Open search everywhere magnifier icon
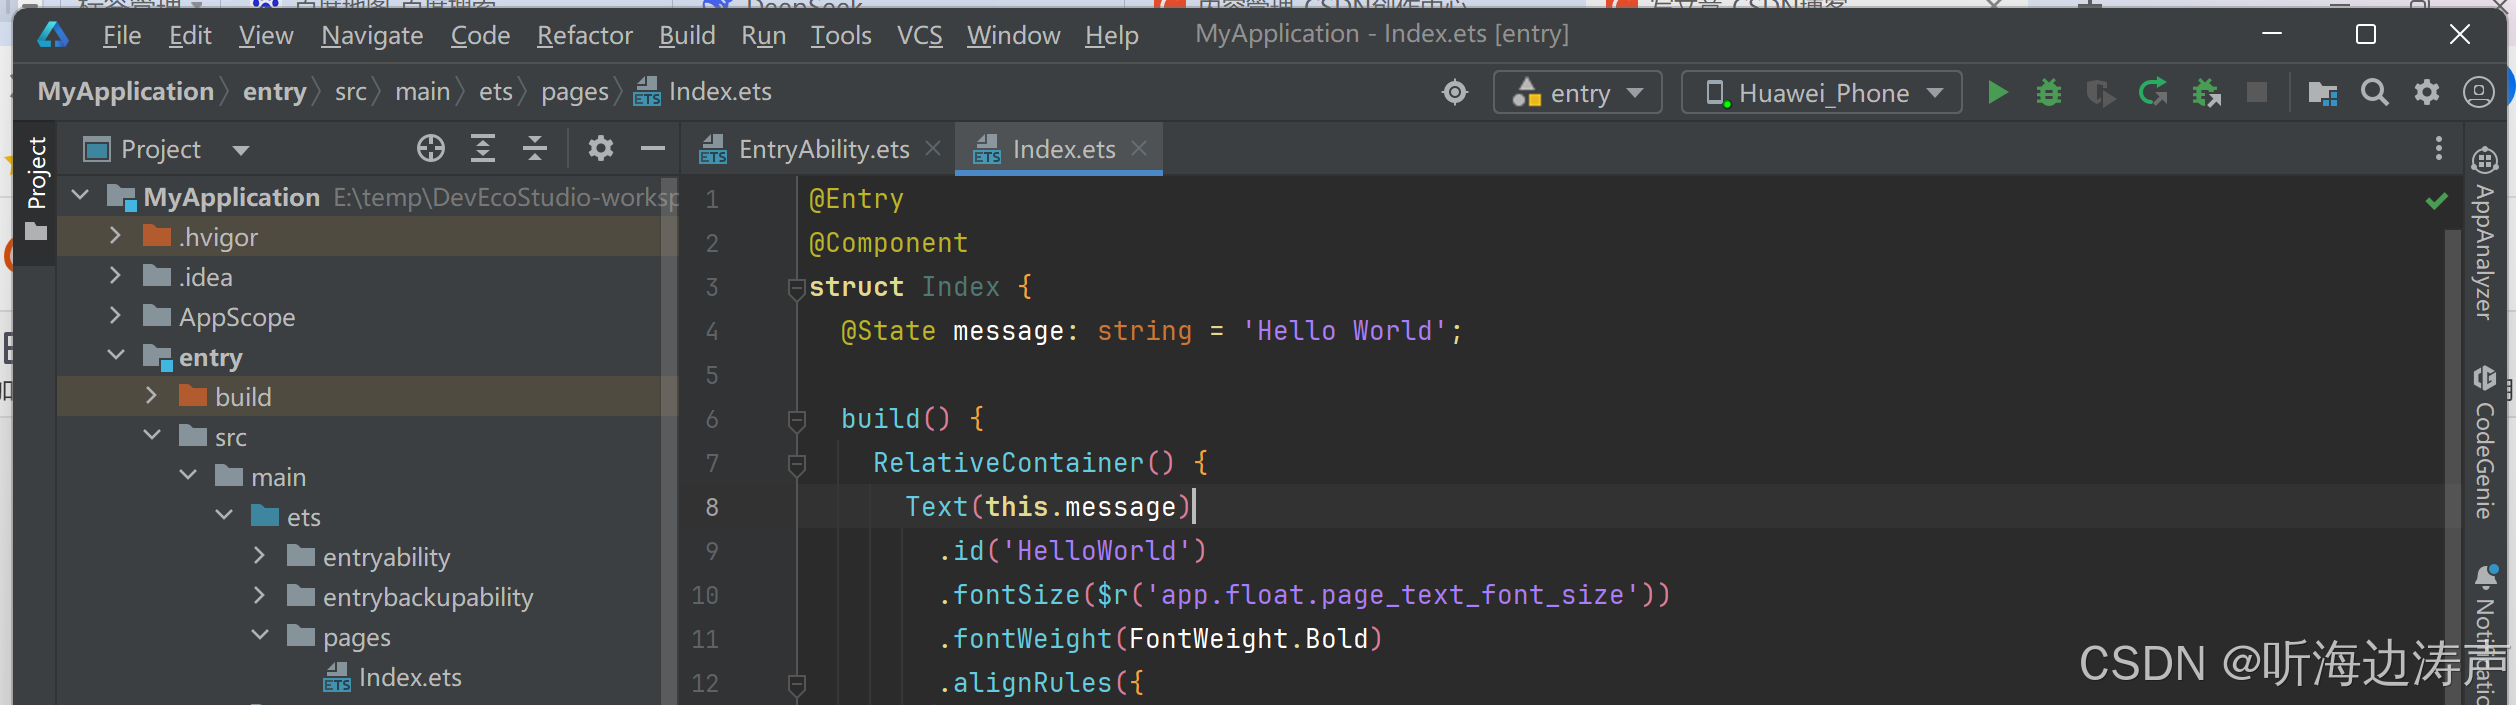The height and width of the screenshot is (705, 2516). click(2374, 93)
